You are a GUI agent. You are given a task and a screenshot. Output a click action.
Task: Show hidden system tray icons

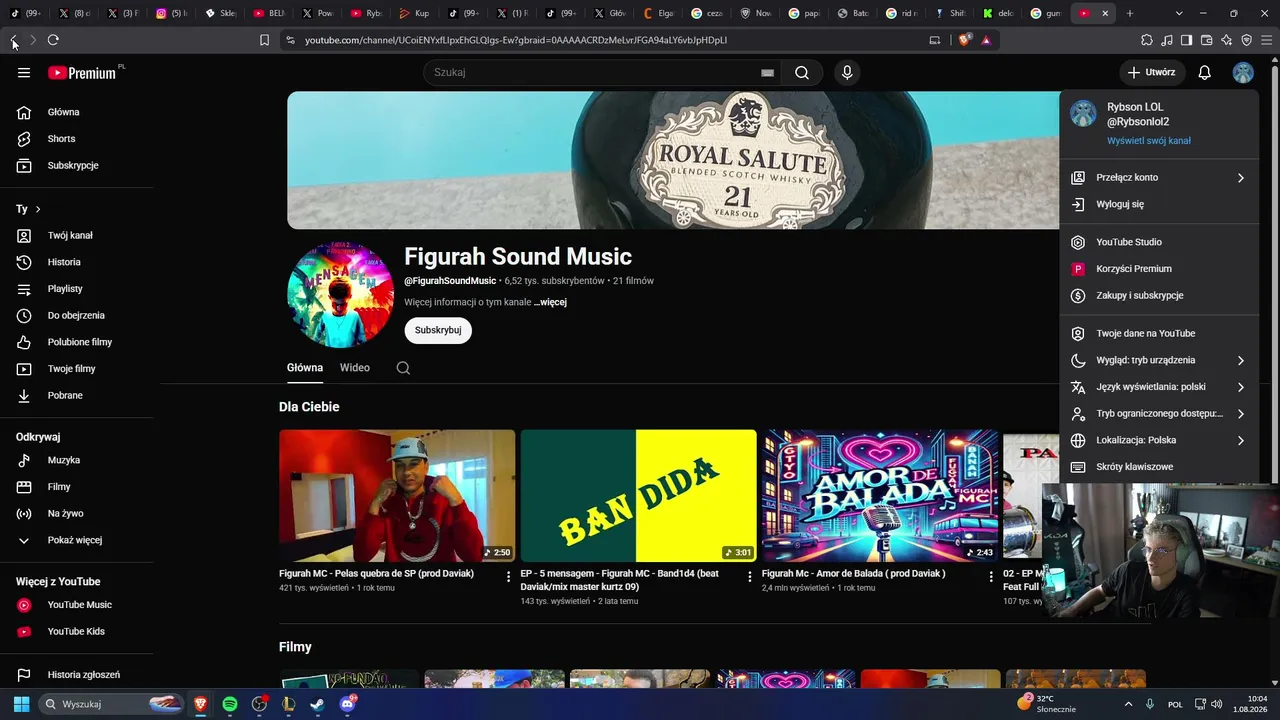click(1129, 704)
